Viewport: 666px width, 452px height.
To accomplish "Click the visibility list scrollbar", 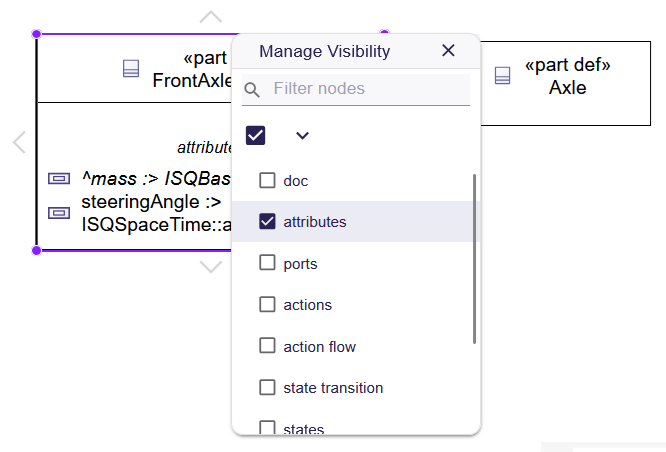I will (x=474, y=260).
